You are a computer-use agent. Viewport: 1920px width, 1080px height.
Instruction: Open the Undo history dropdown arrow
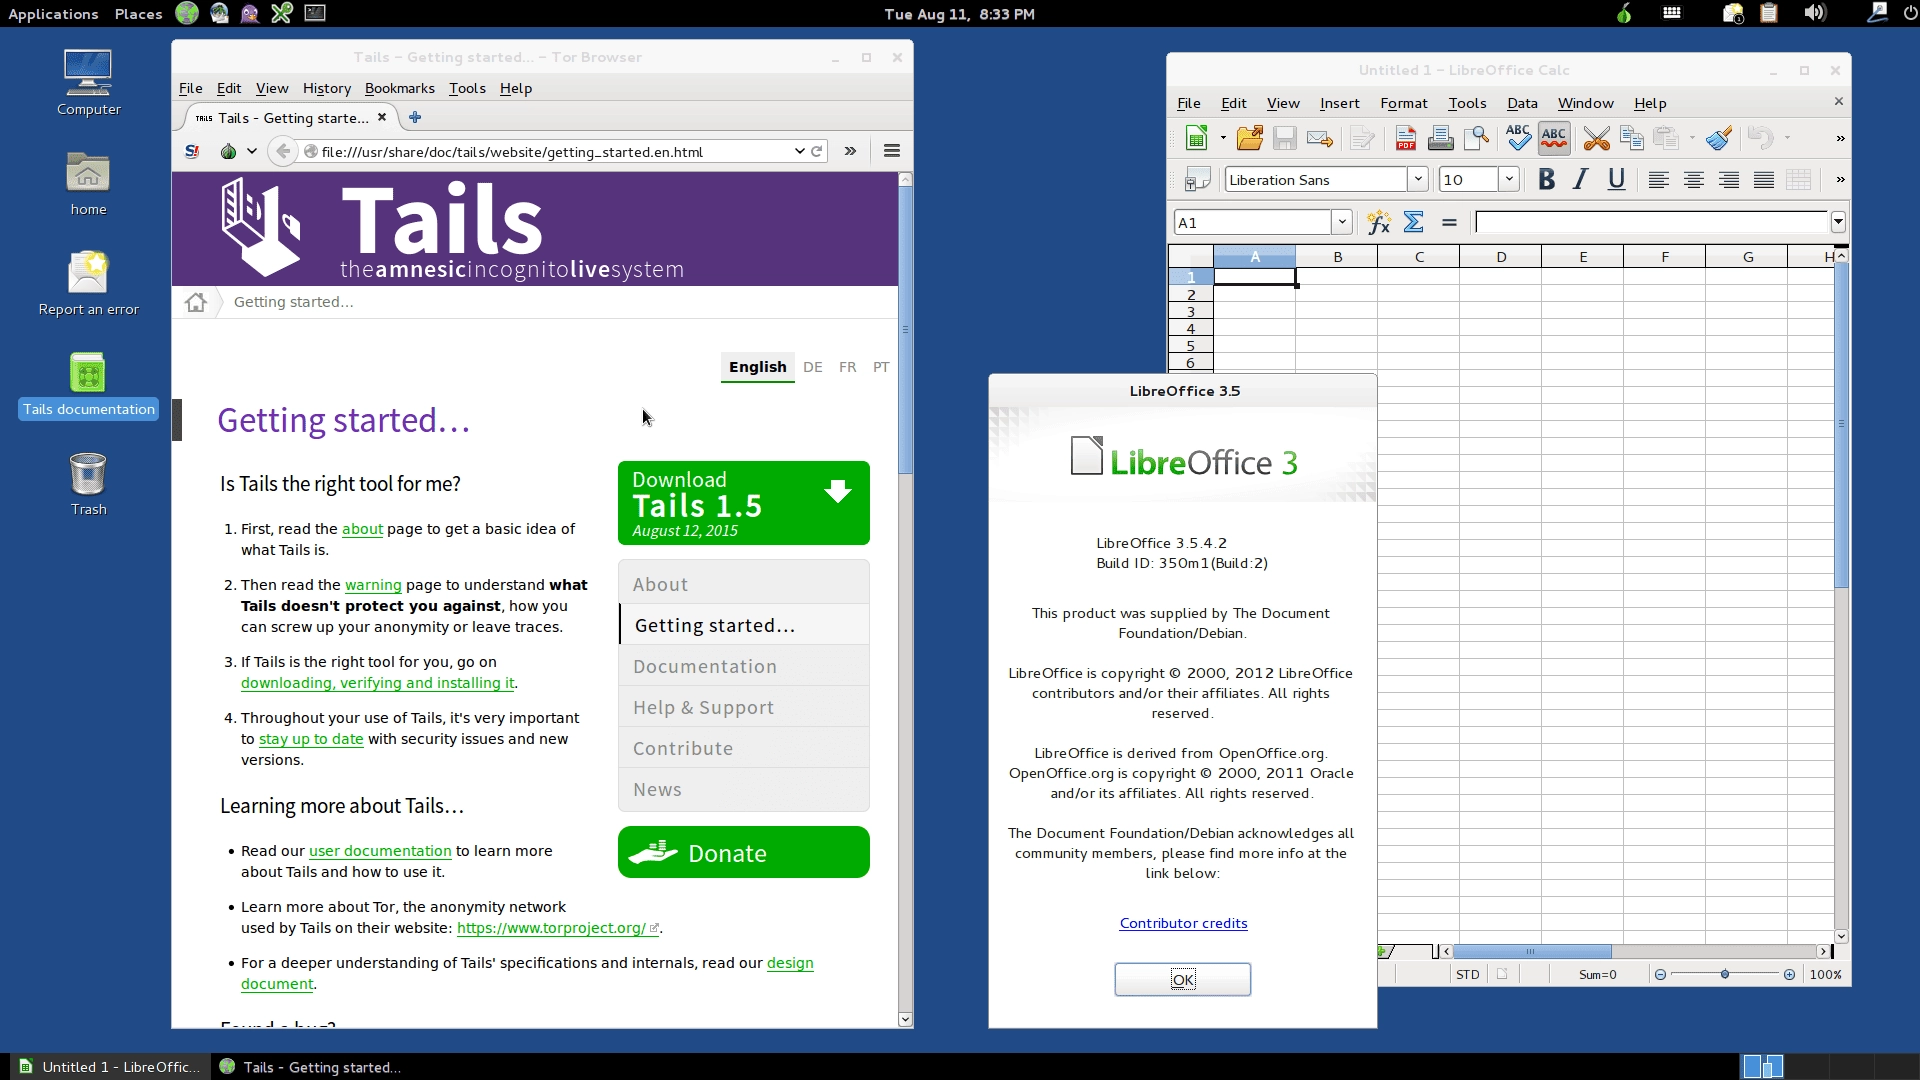[x=1787, y=138]
